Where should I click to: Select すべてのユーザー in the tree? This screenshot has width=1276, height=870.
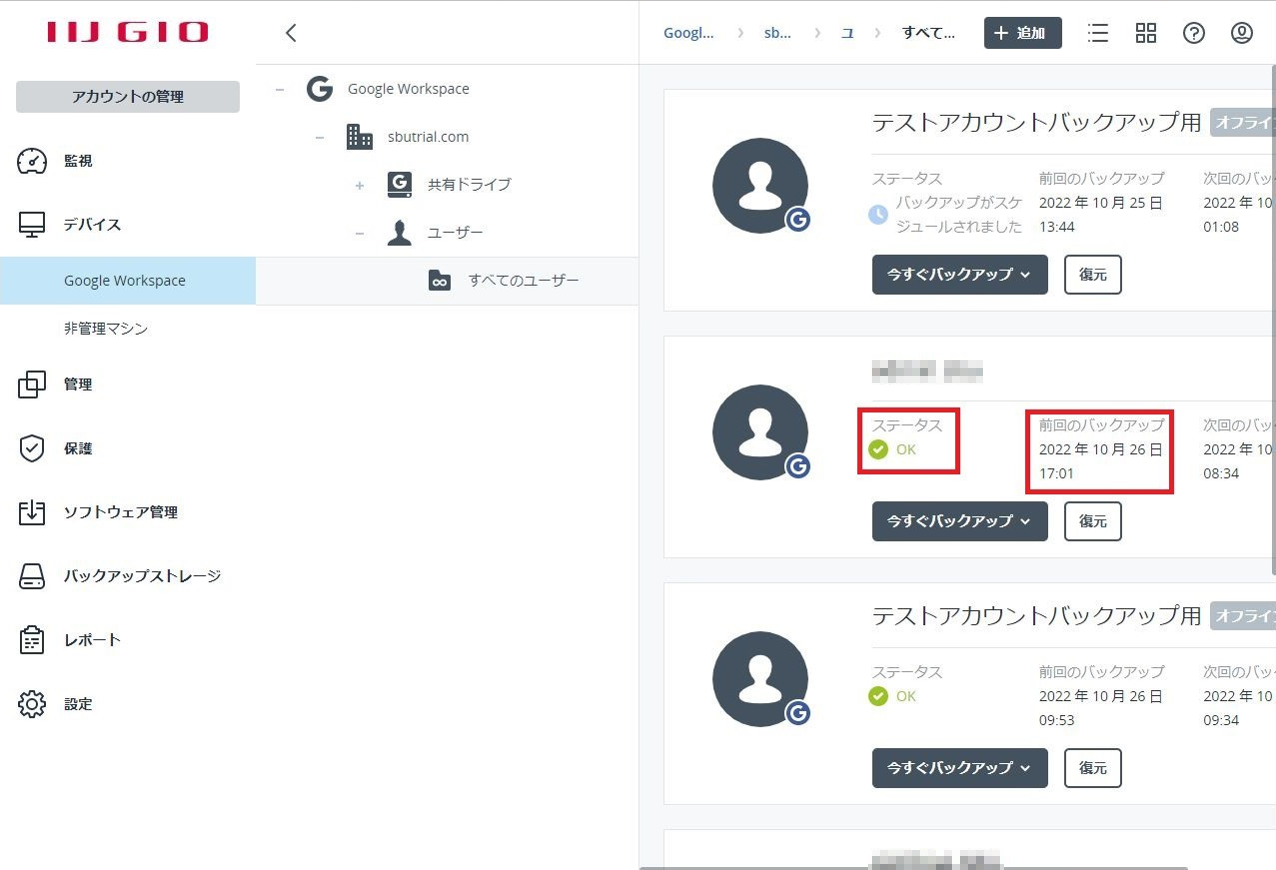point(523,281)
